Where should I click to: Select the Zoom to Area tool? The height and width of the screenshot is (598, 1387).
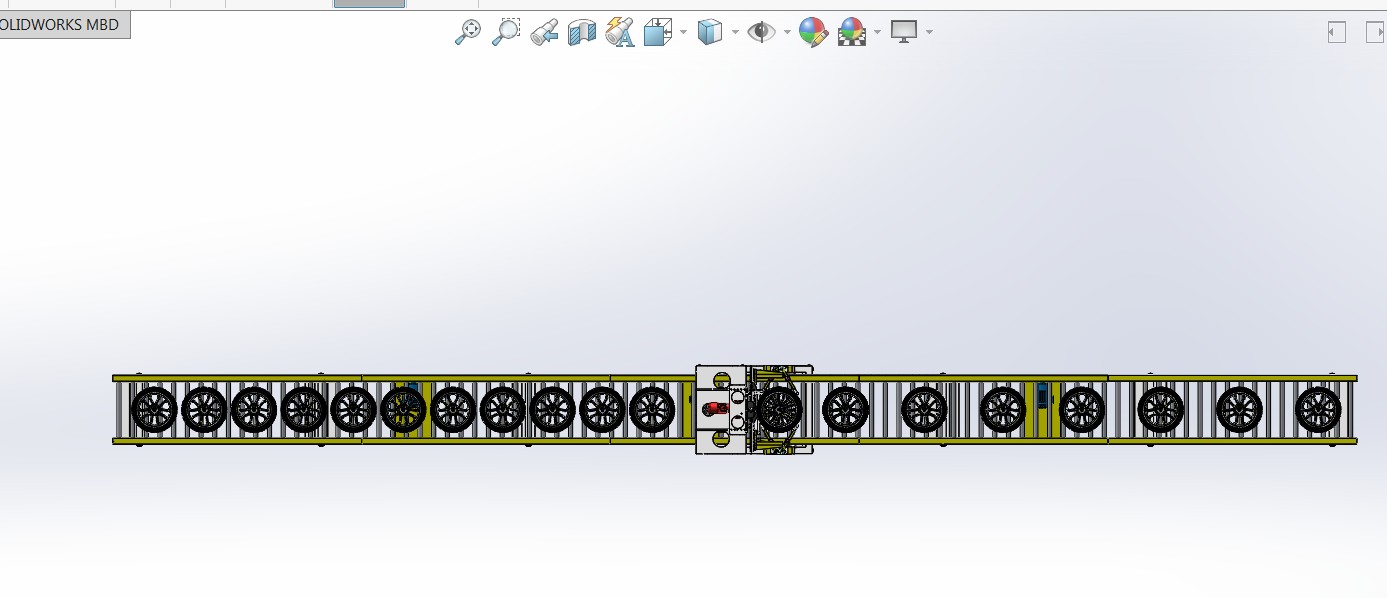[506, 32]
